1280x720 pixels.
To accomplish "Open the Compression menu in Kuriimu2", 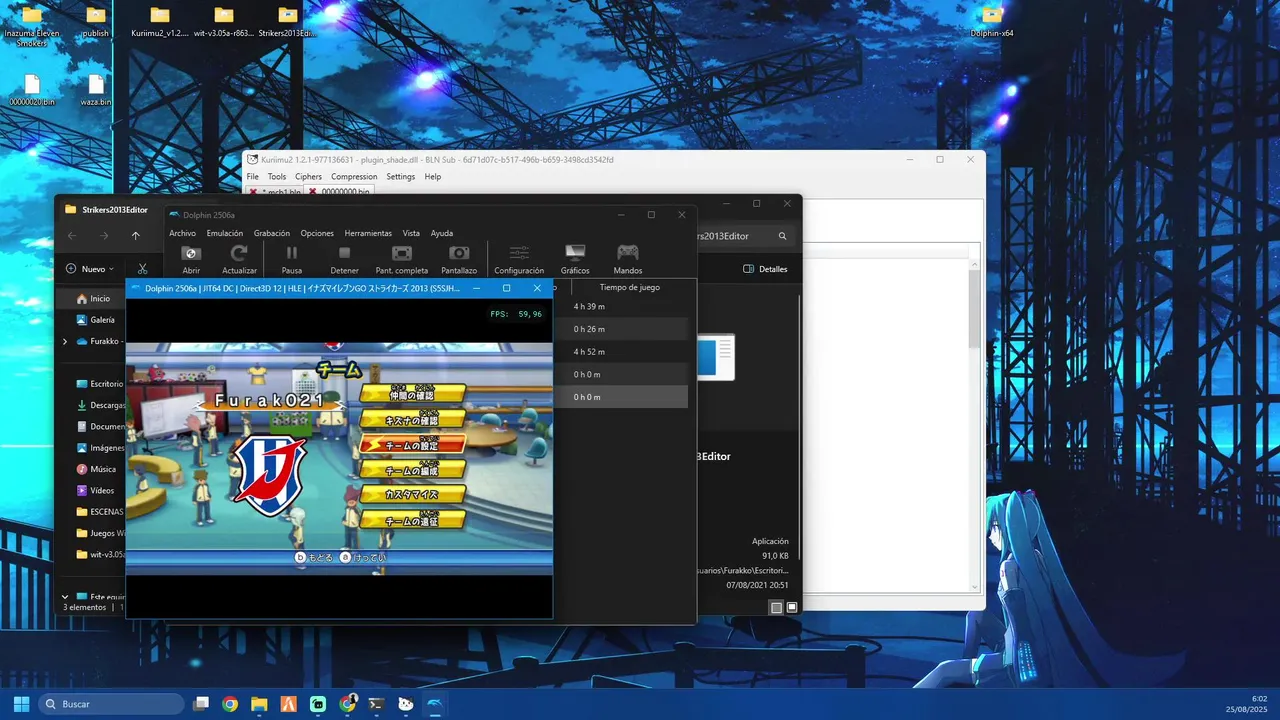I will point(354,177).
